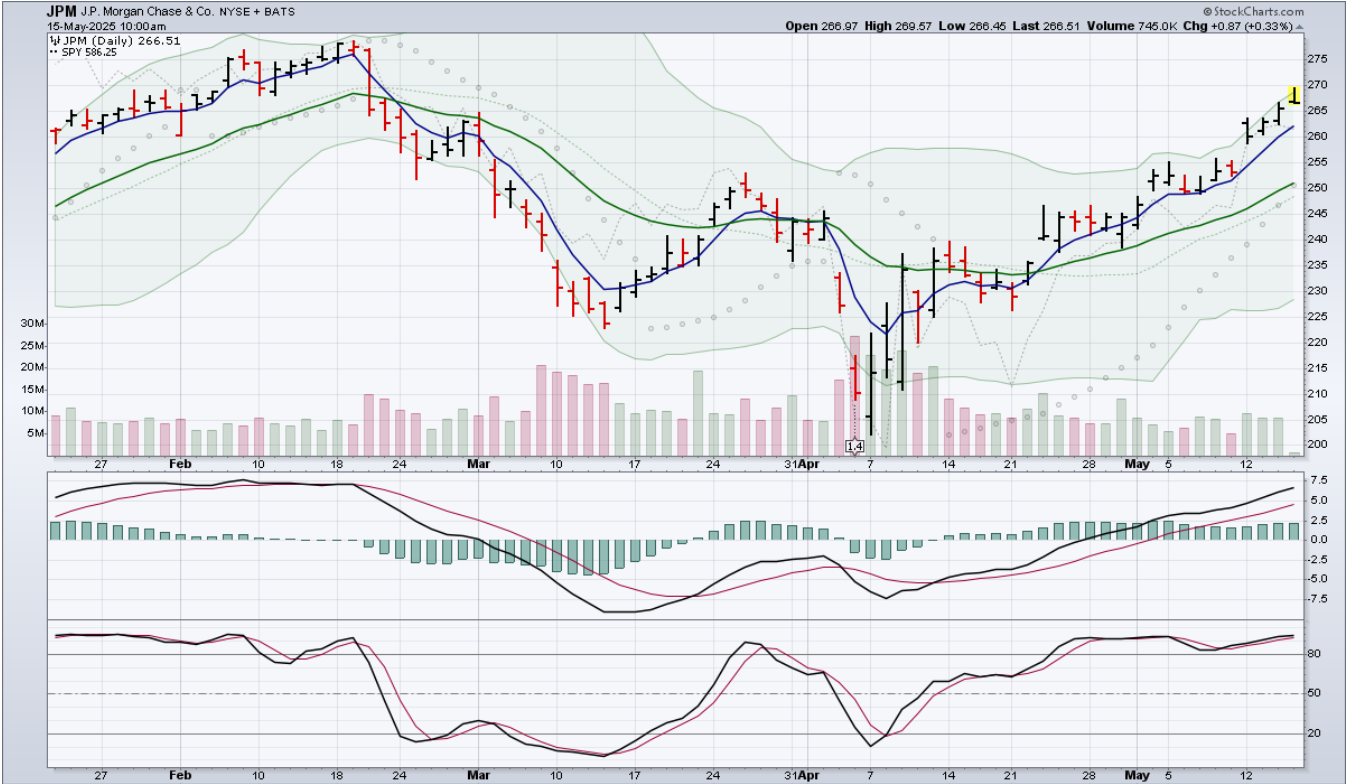This screenshot has height=784, width=1346.
Task: Click the bar-style icon before 'JPM (Daily)' legend
Action: click(54, 41)
